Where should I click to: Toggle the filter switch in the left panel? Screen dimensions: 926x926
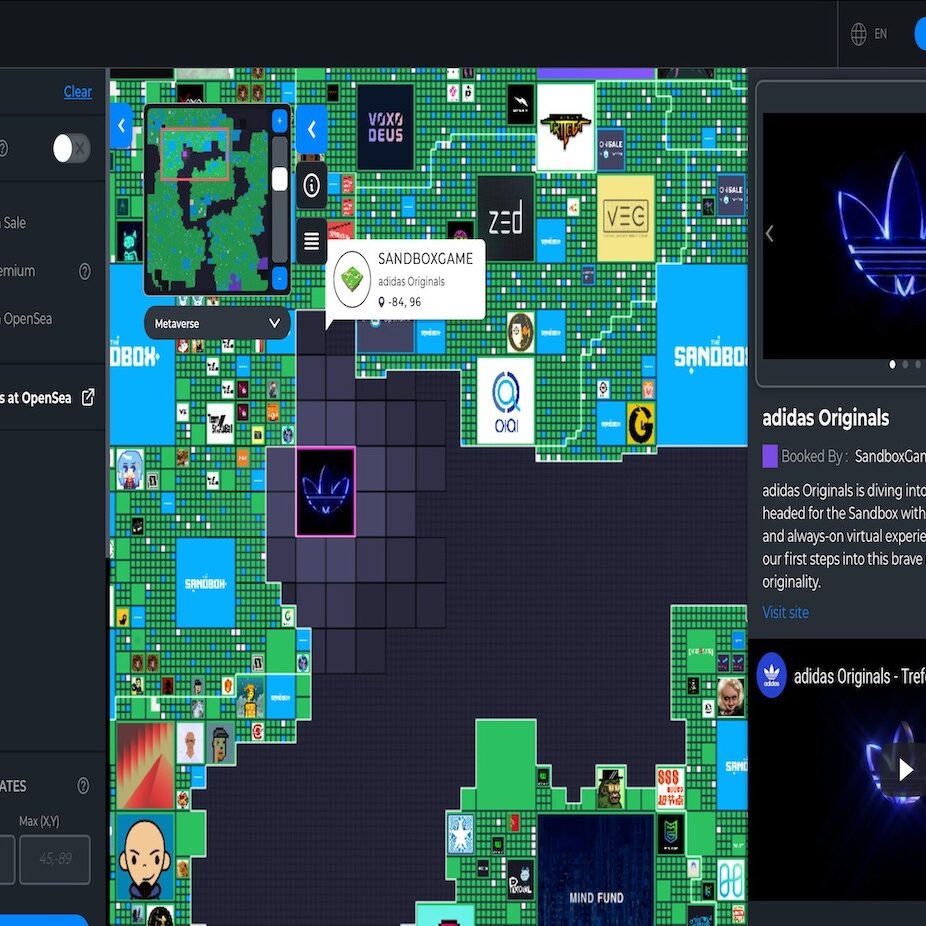click(x=70, y=148)
